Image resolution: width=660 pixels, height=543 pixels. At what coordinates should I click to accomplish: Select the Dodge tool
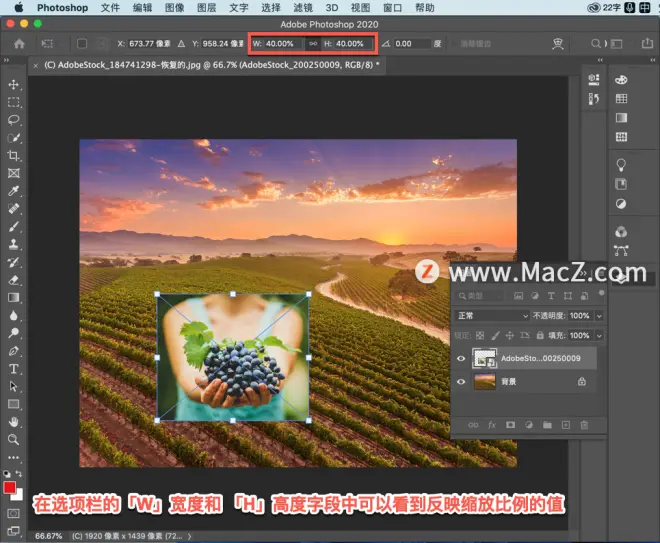coord(13,333)
